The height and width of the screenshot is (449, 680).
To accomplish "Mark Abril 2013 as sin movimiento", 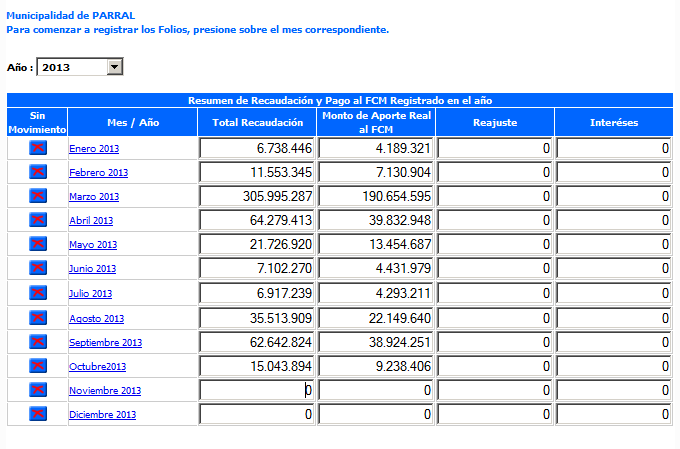I will tap(38, 220).
